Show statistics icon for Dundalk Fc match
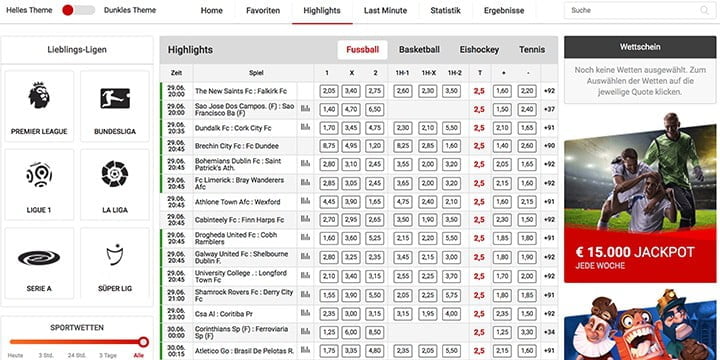Screen dimensions: 720x360 click(x=305, y=127)
